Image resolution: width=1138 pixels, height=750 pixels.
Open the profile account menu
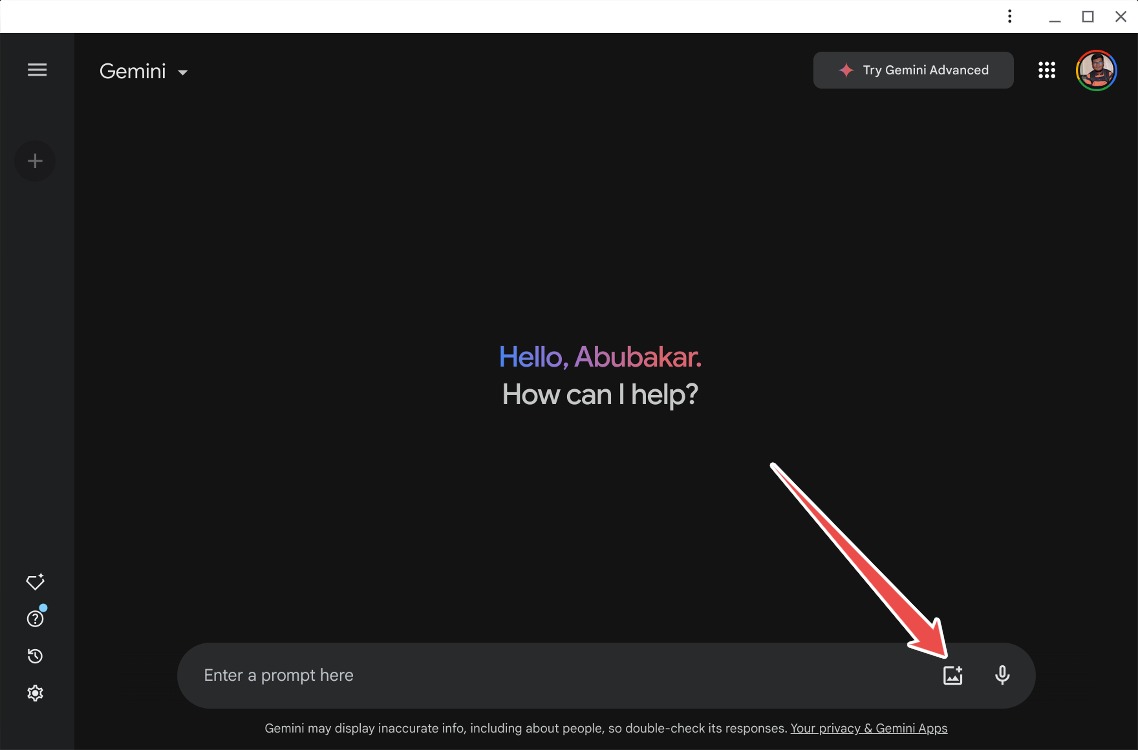(x=1096, y=70)
